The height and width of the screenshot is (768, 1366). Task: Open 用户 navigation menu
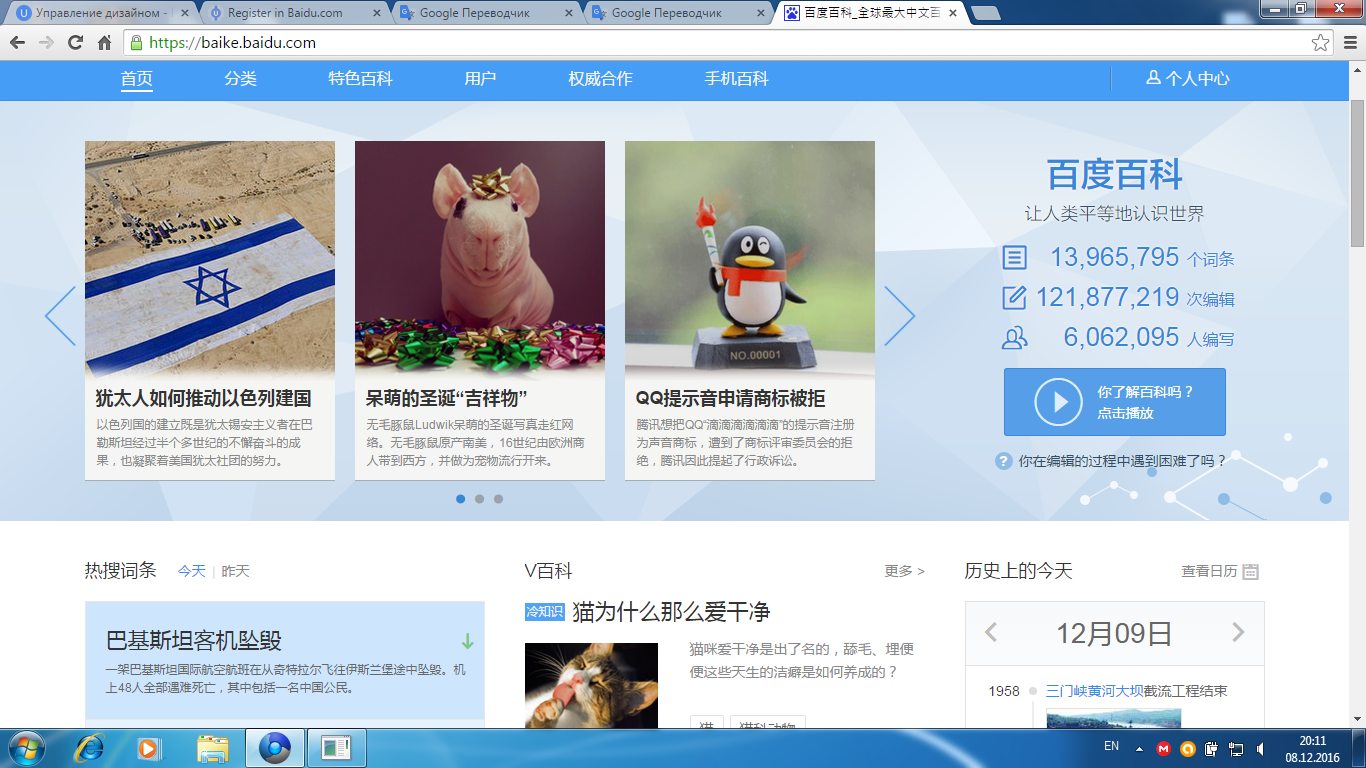pos(480,79)
